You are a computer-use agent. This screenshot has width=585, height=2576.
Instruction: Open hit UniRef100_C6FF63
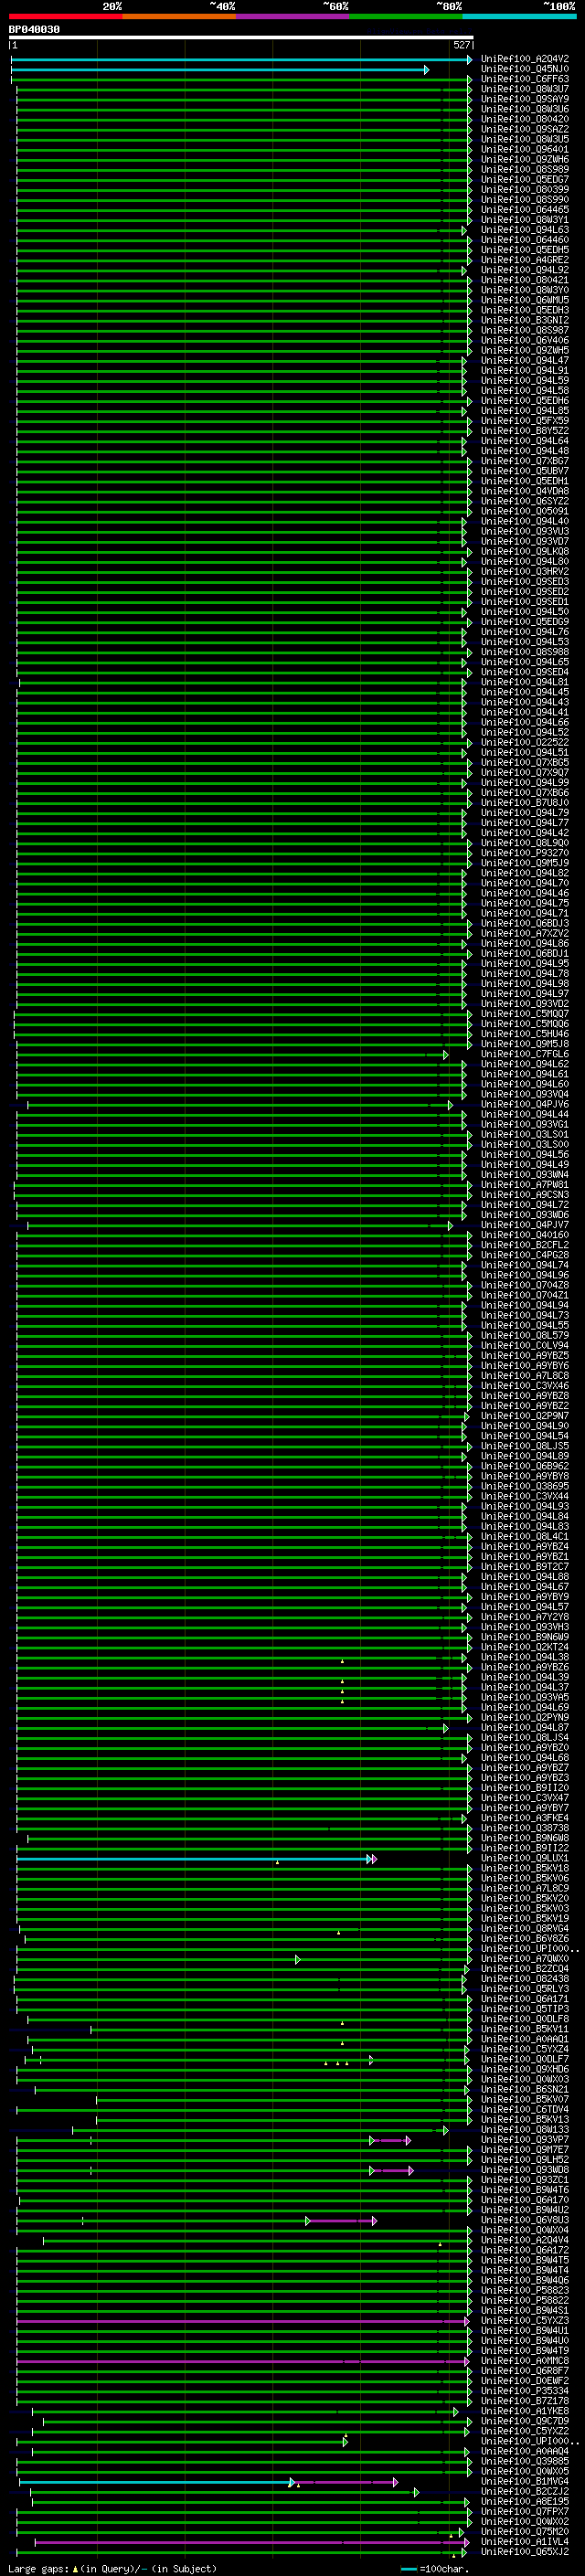[525, 79]
